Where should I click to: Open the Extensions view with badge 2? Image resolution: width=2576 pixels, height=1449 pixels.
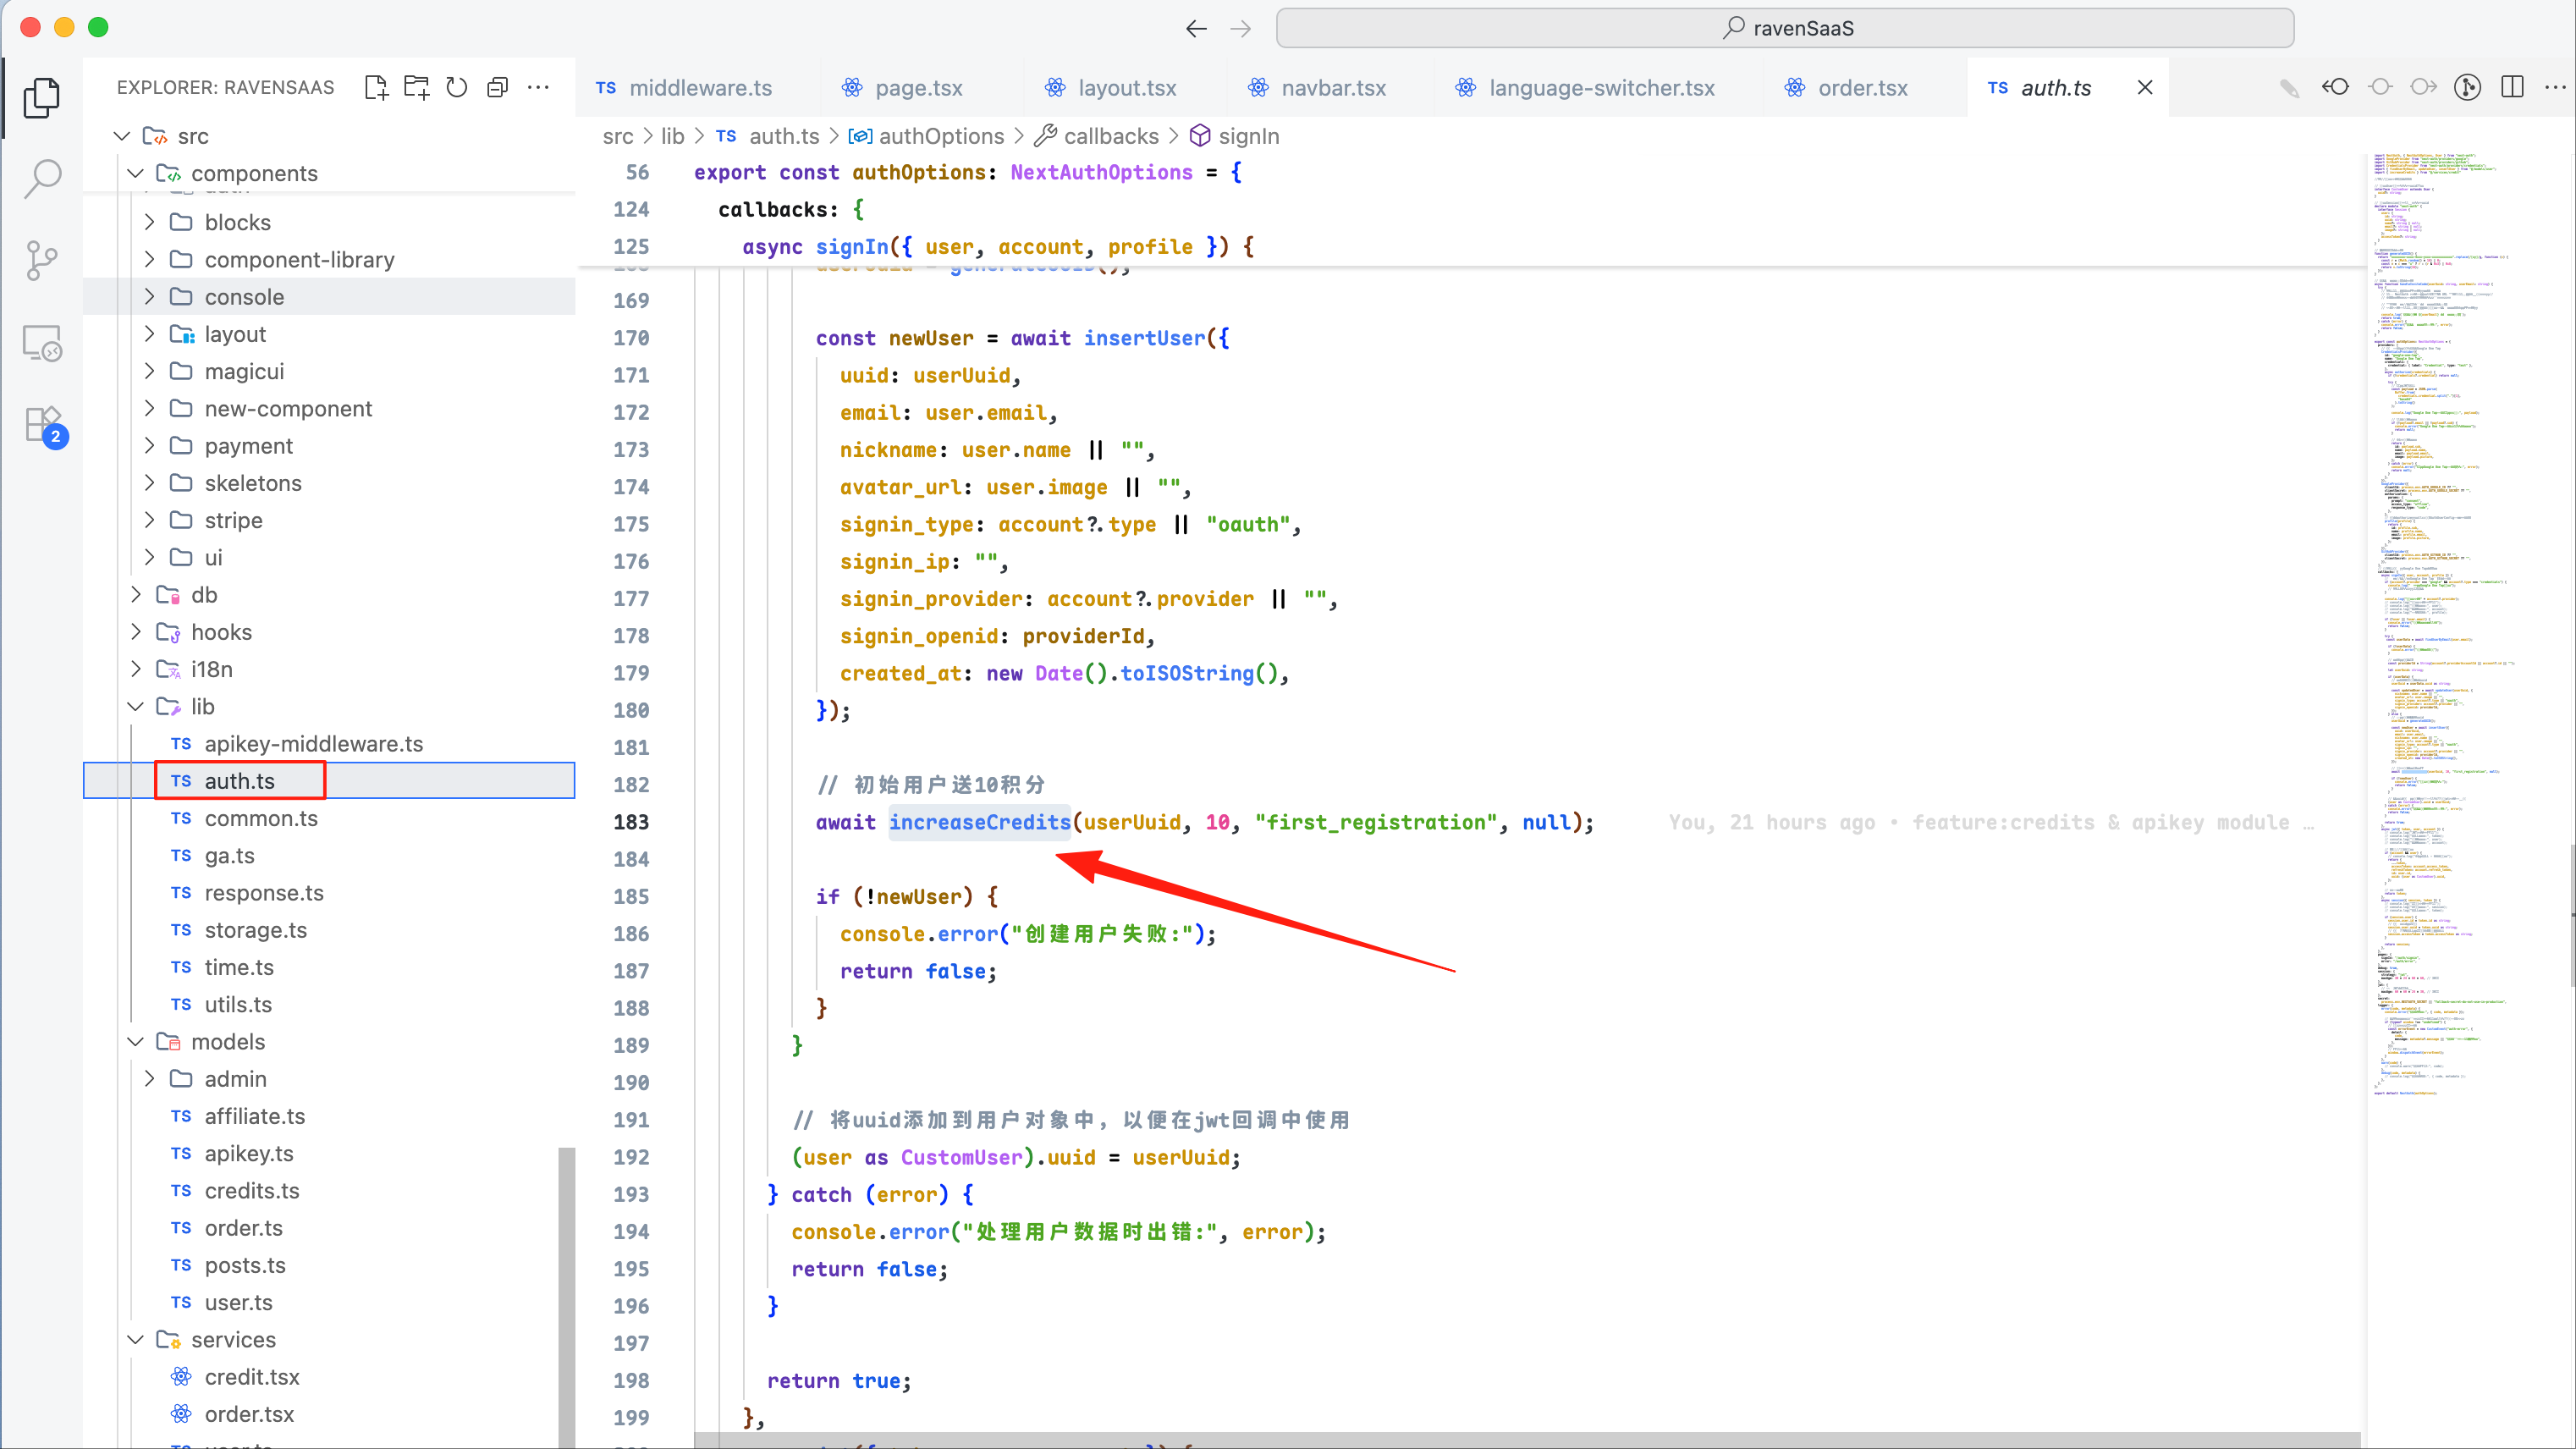click(x=45, y=427)
